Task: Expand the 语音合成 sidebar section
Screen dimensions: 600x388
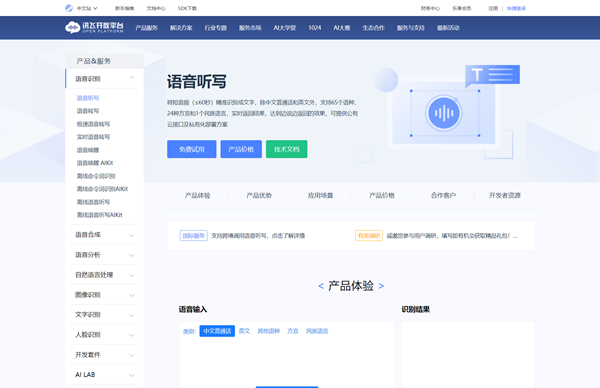Action: click(x=104, y=235)
